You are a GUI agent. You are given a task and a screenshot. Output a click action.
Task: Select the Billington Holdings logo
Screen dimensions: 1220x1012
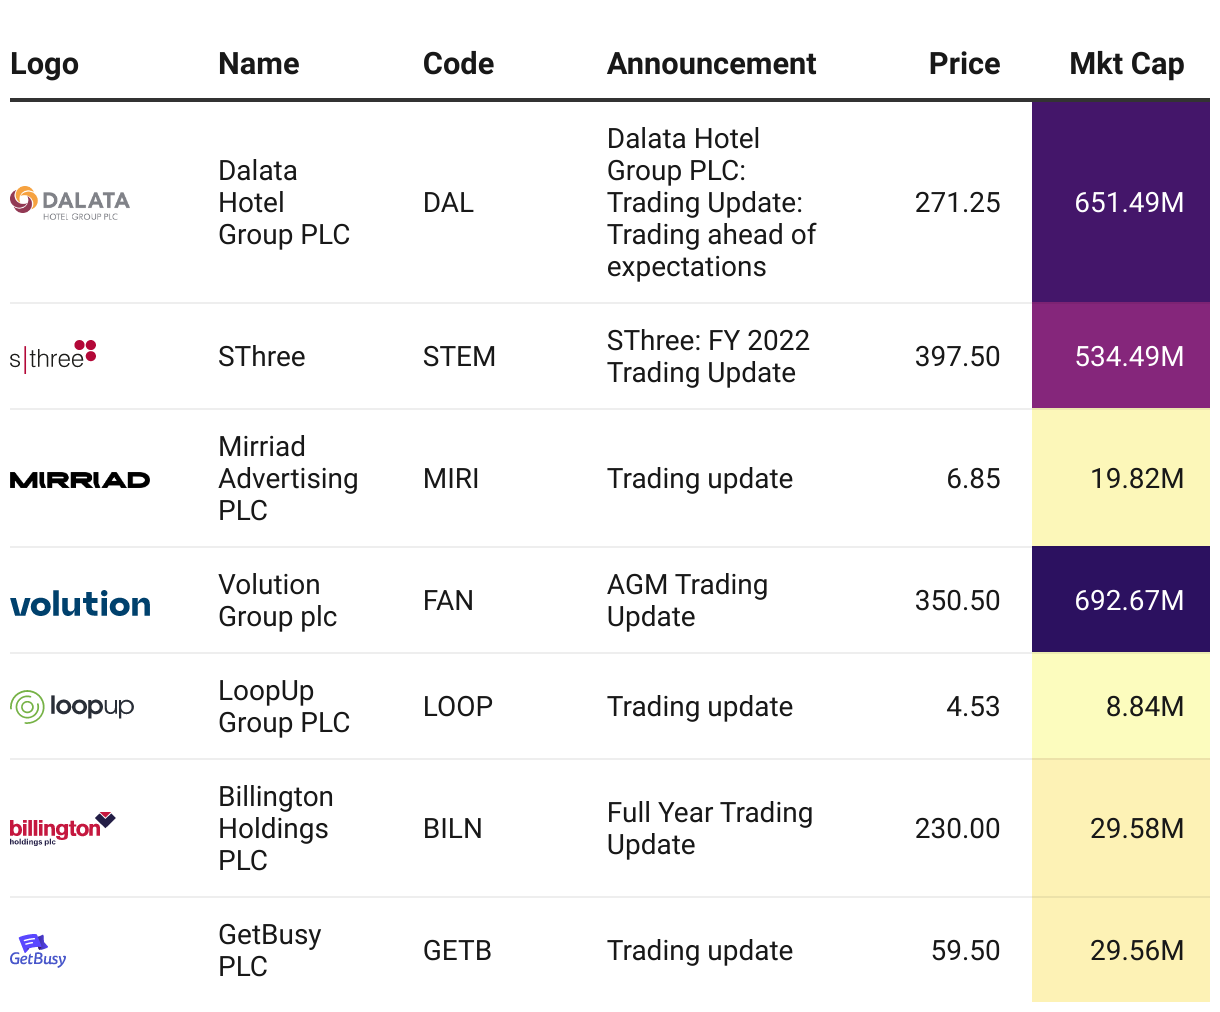tap(63, 829)
